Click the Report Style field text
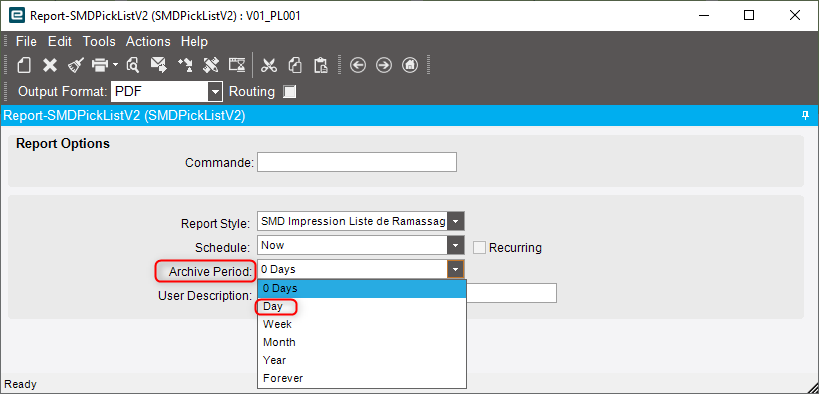Image resolution: width=819 pixels, height=394 pixels. pyautogui.click(x=353, y=222)
